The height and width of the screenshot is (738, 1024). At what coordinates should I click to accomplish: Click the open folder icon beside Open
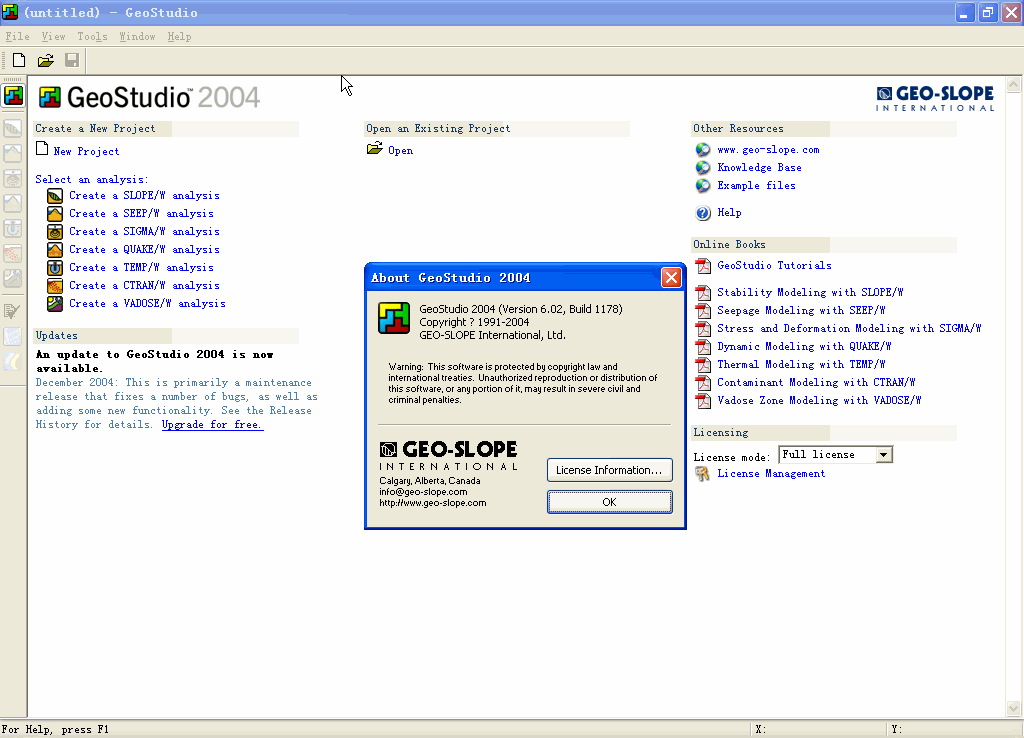pyautogui.click(x=375, y=149)
